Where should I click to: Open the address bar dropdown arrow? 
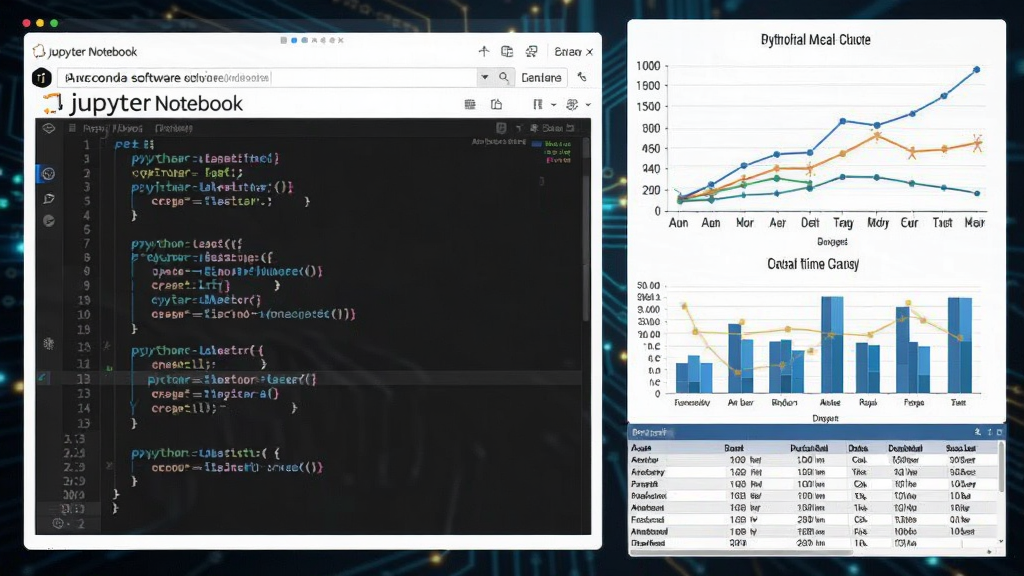[485, 77]
